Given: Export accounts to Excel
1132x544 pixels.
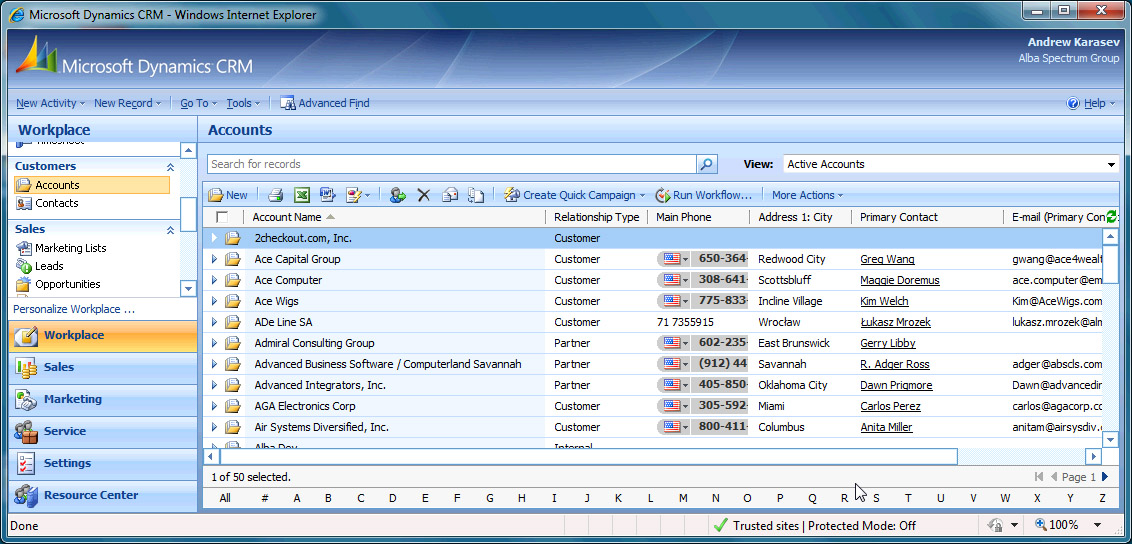Looking at the screenshot, I should [302, 195].
